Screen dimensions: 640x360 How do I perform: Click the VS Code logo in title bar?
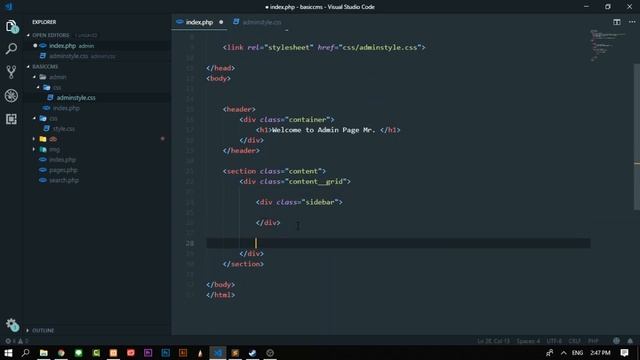9,7
